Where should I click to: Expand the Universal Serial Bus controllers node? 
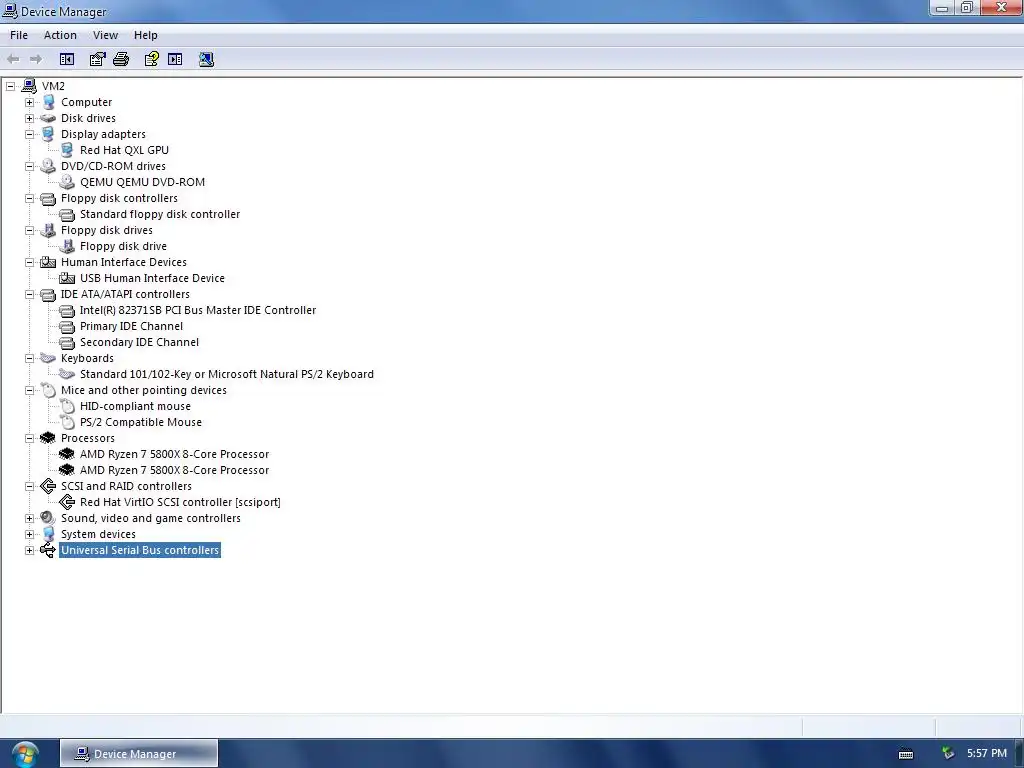(29, 551)
